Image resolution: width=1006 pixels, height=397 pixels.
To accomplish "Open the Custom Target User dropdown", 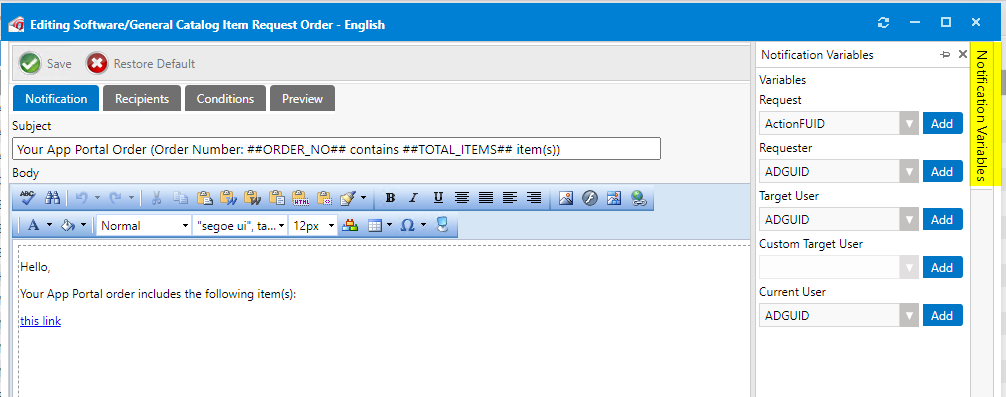I will 909,267.
